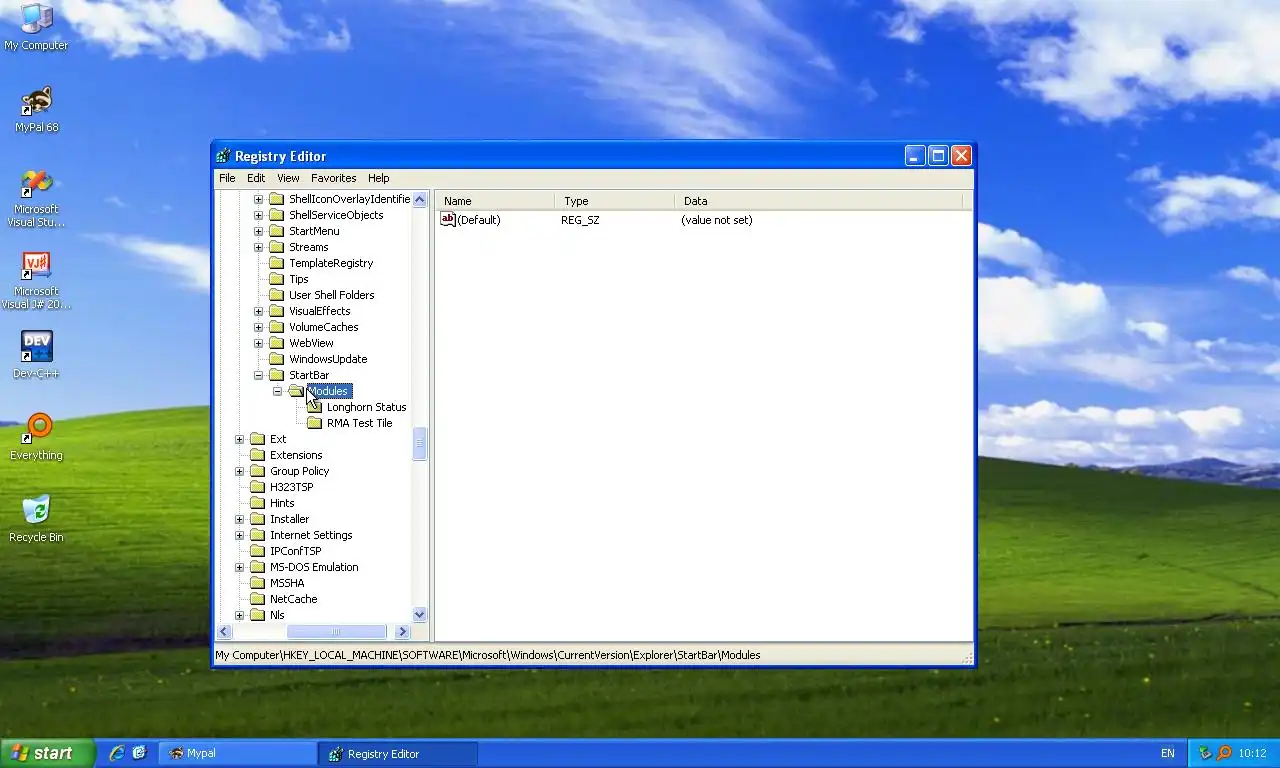
Task: Expand the Installer key
Action: click(239, 519)
